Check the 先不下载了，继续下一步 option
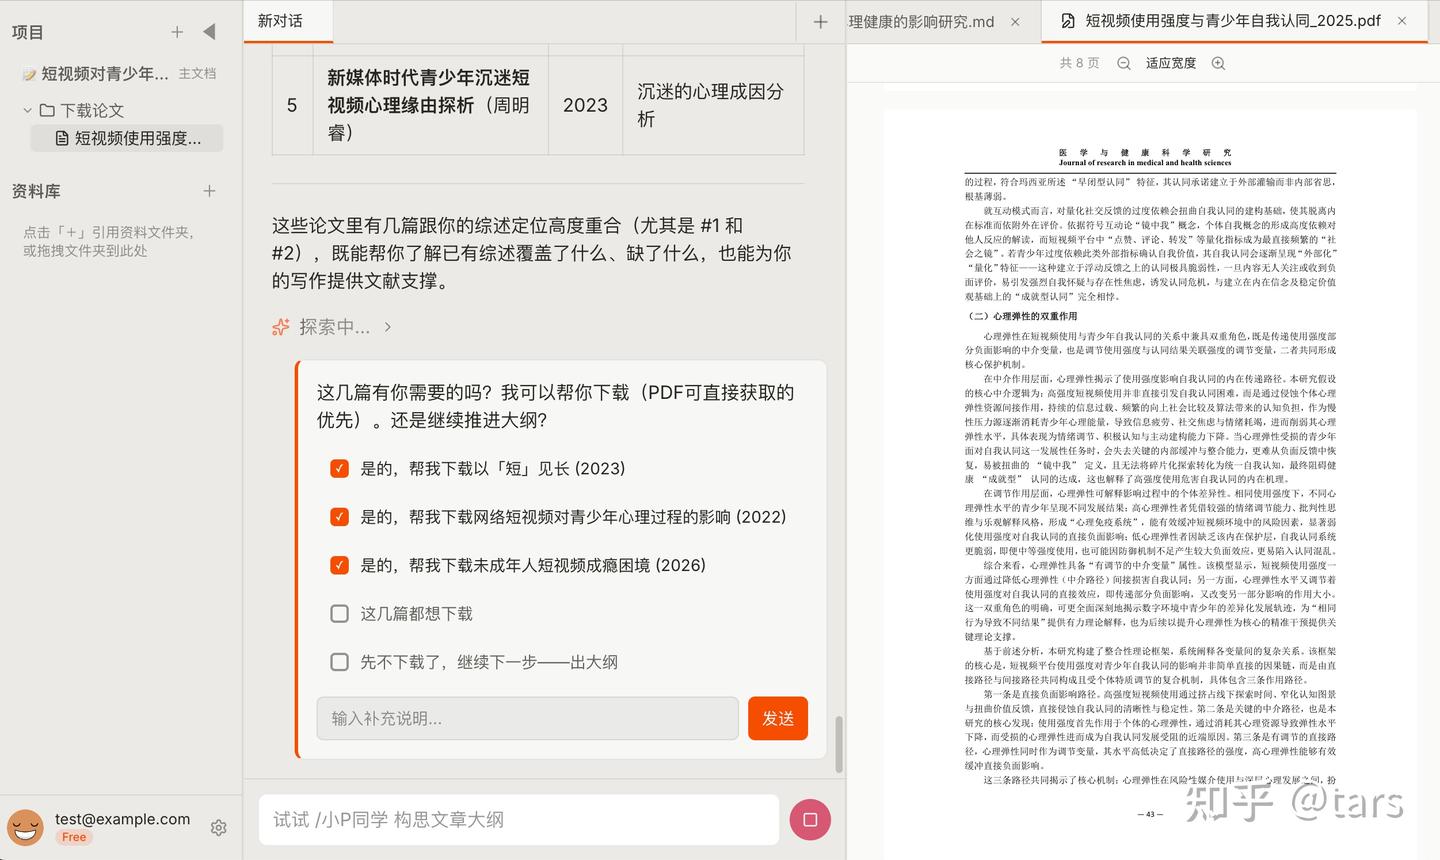This screenshot has width=1440, height=860. point(339,661)
